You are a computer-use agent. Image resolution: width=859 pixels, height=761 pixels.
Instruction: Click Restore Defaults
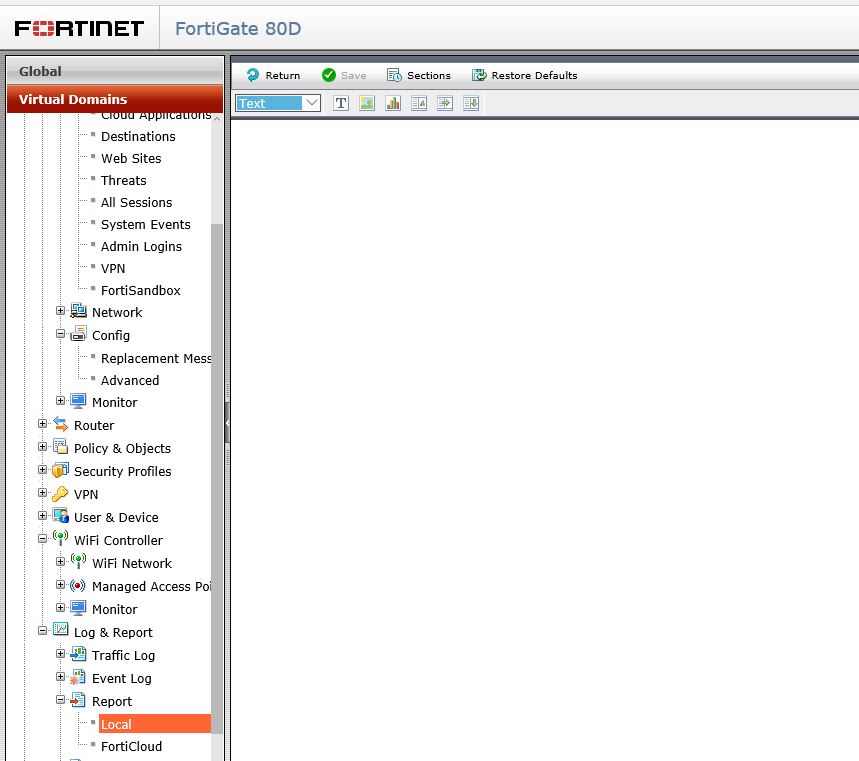[524, 75]
